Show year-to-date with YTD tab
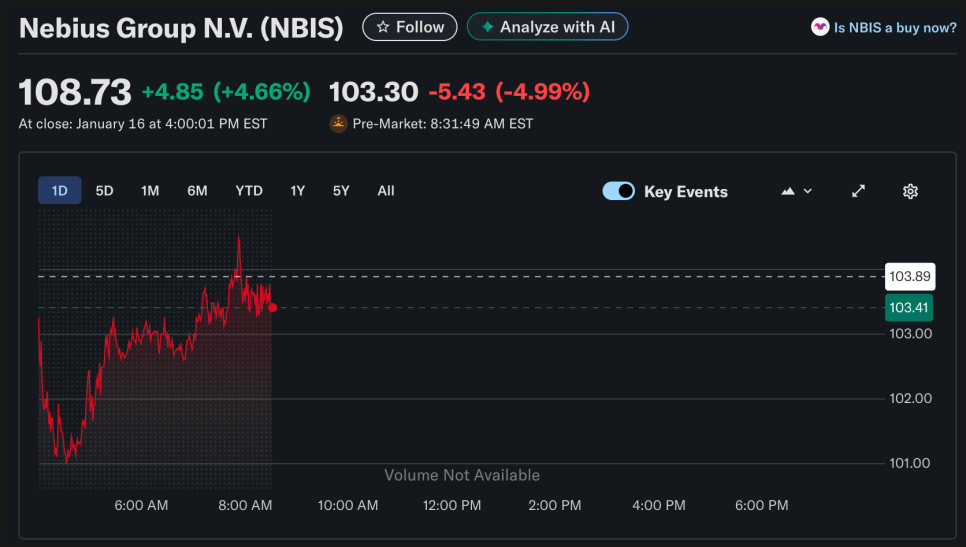The width and height of the screenshot is (966, 547). click(249, 190)
